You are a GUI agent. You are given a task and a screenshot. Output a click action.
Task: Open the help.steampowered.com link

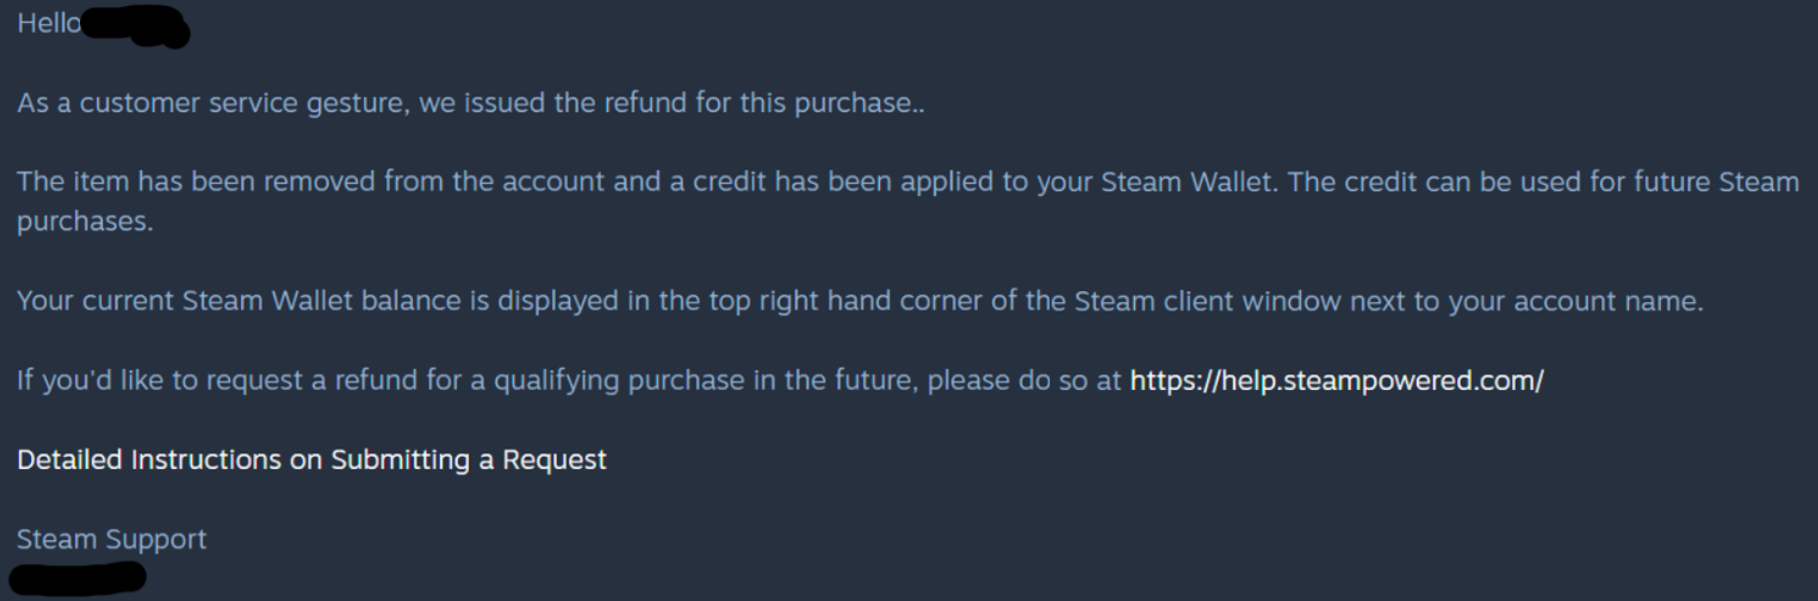point(1336,380)
